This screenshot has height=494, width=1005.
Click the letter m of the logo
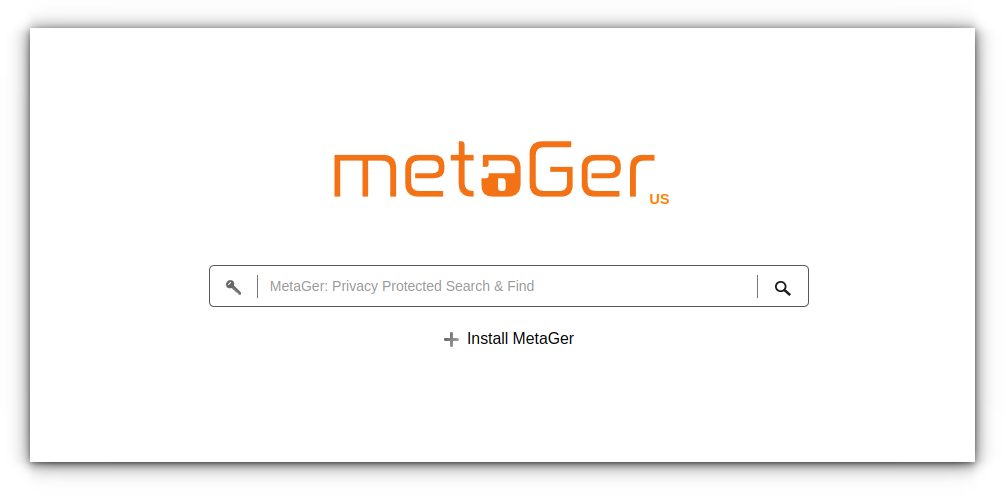pos(361,176)
